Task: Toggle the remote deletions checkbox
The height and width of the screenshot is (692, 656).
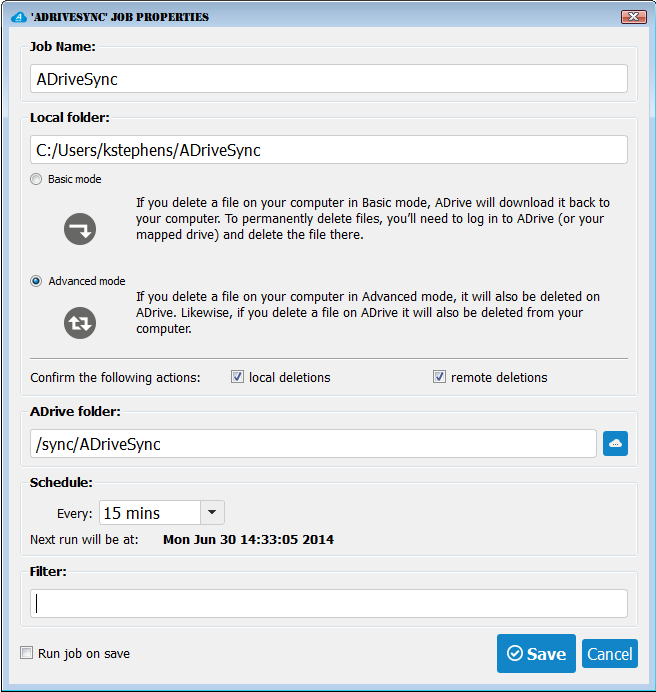Action: coord(439,377)
